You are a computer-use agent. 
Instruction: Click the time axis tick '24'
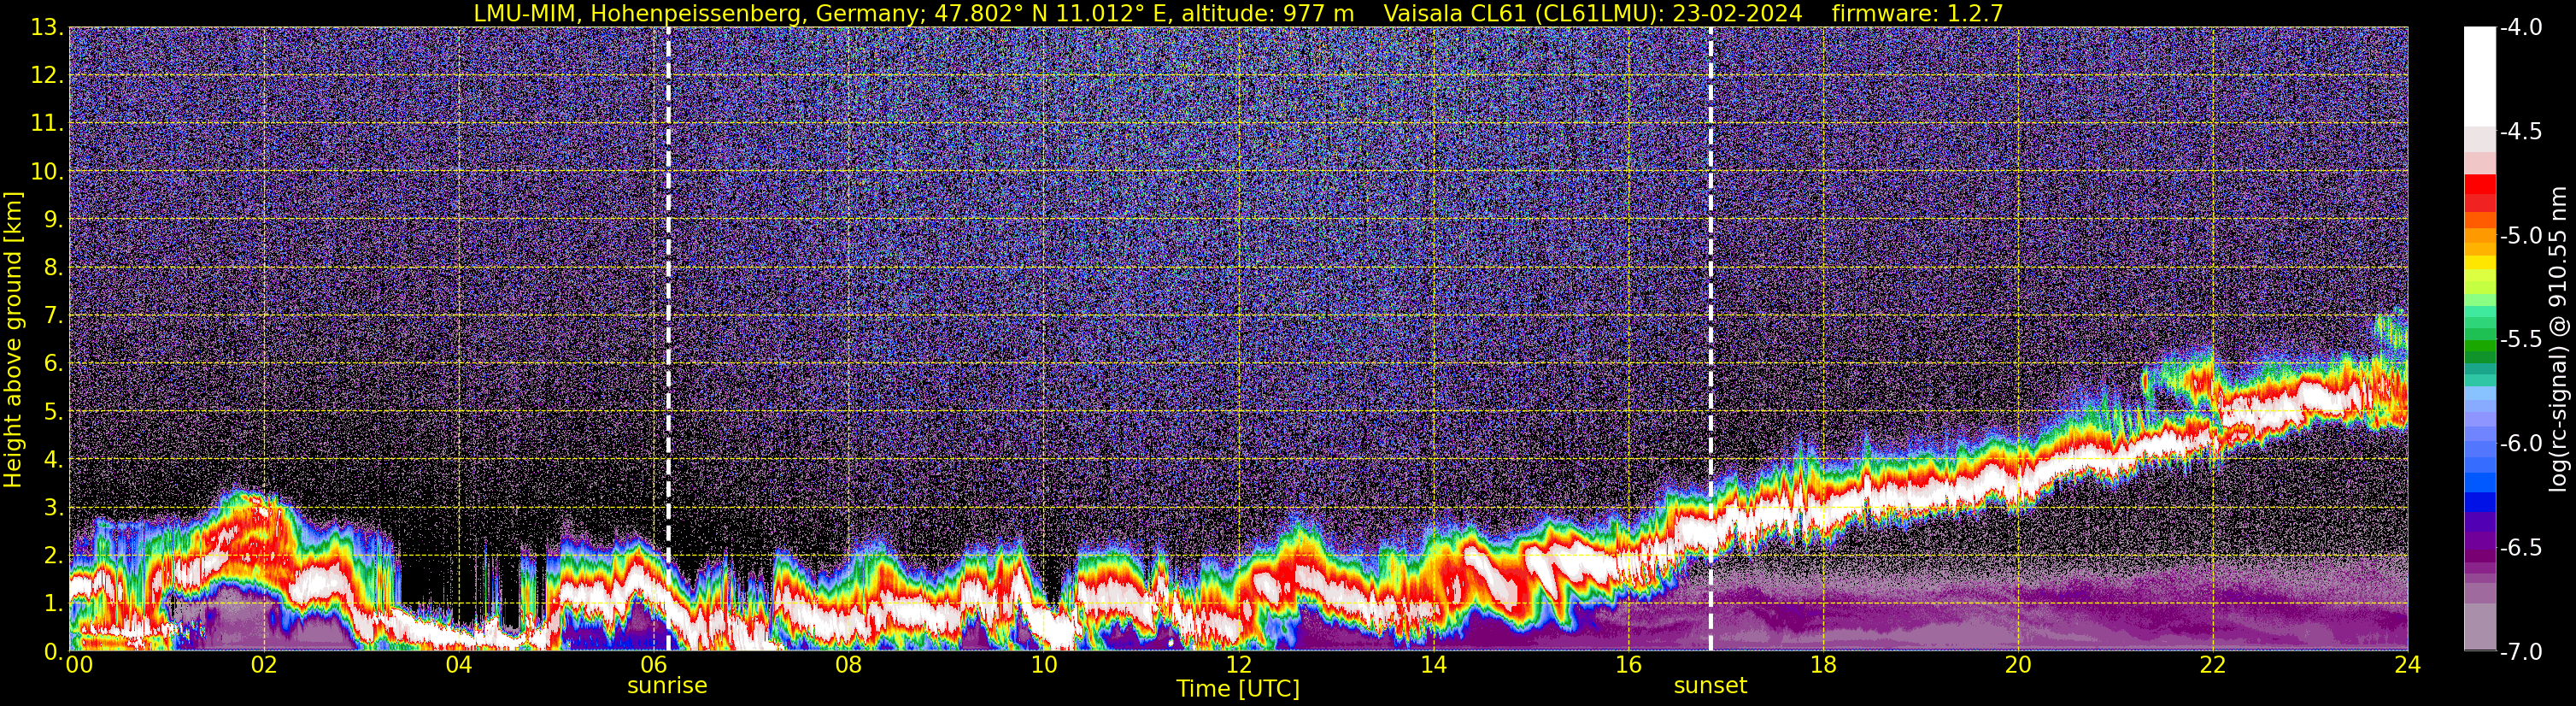(x=2407, y=665)
